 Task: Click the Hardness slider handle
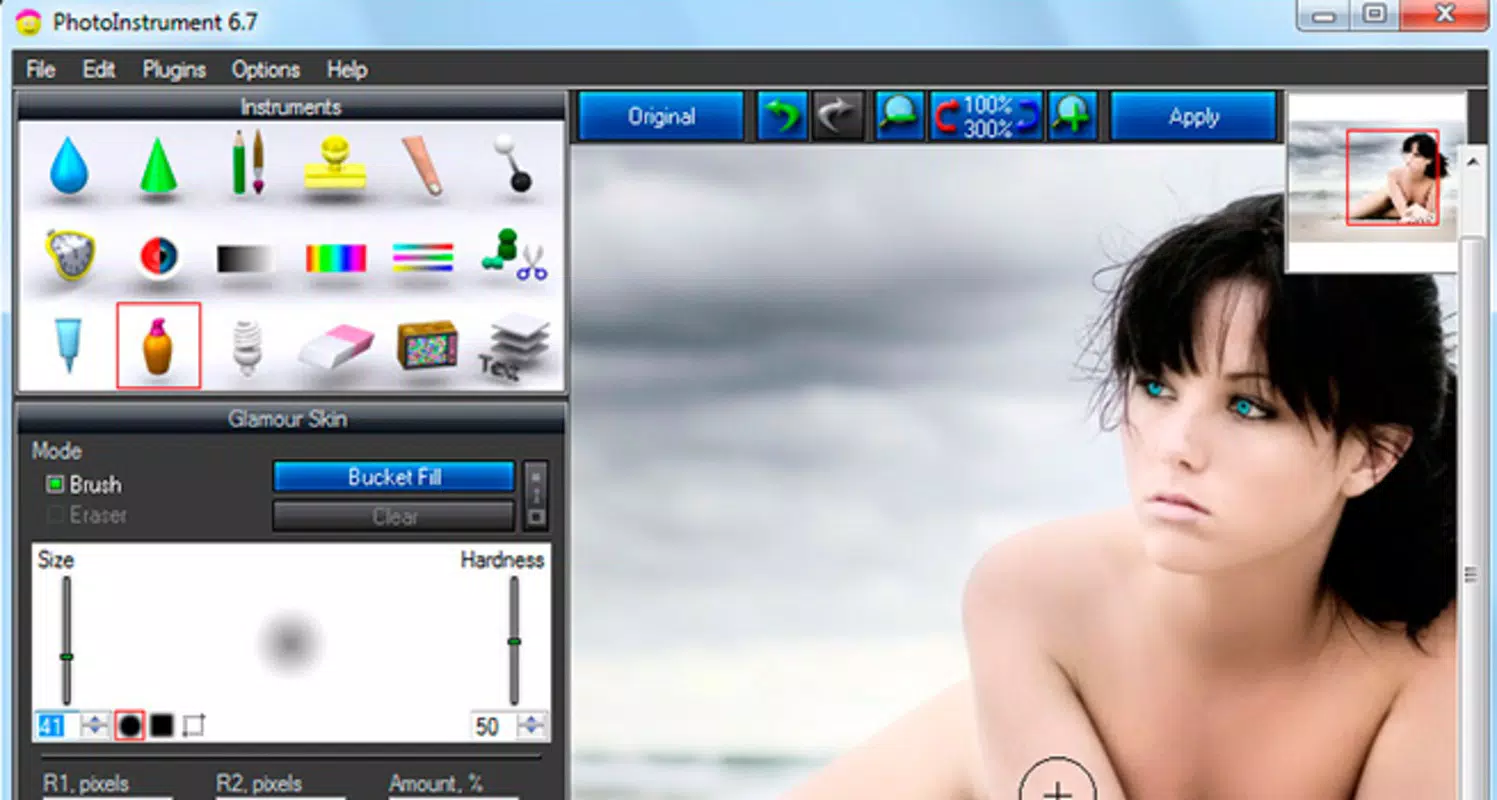coord(514,641)
